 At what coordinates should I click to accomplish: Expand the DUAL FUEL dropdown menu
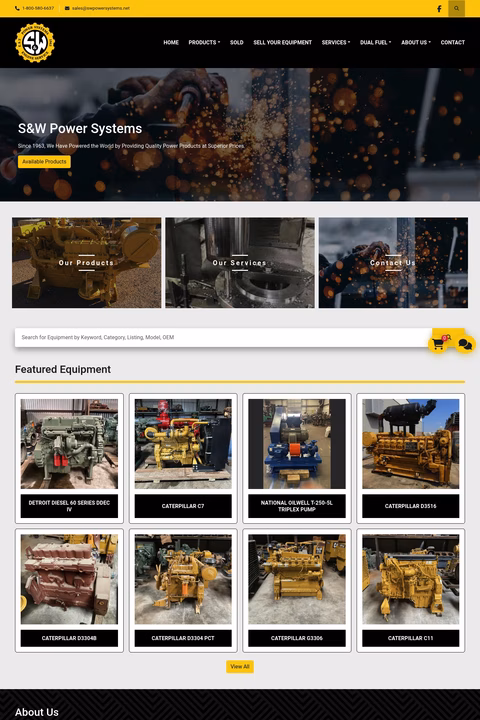375,42
